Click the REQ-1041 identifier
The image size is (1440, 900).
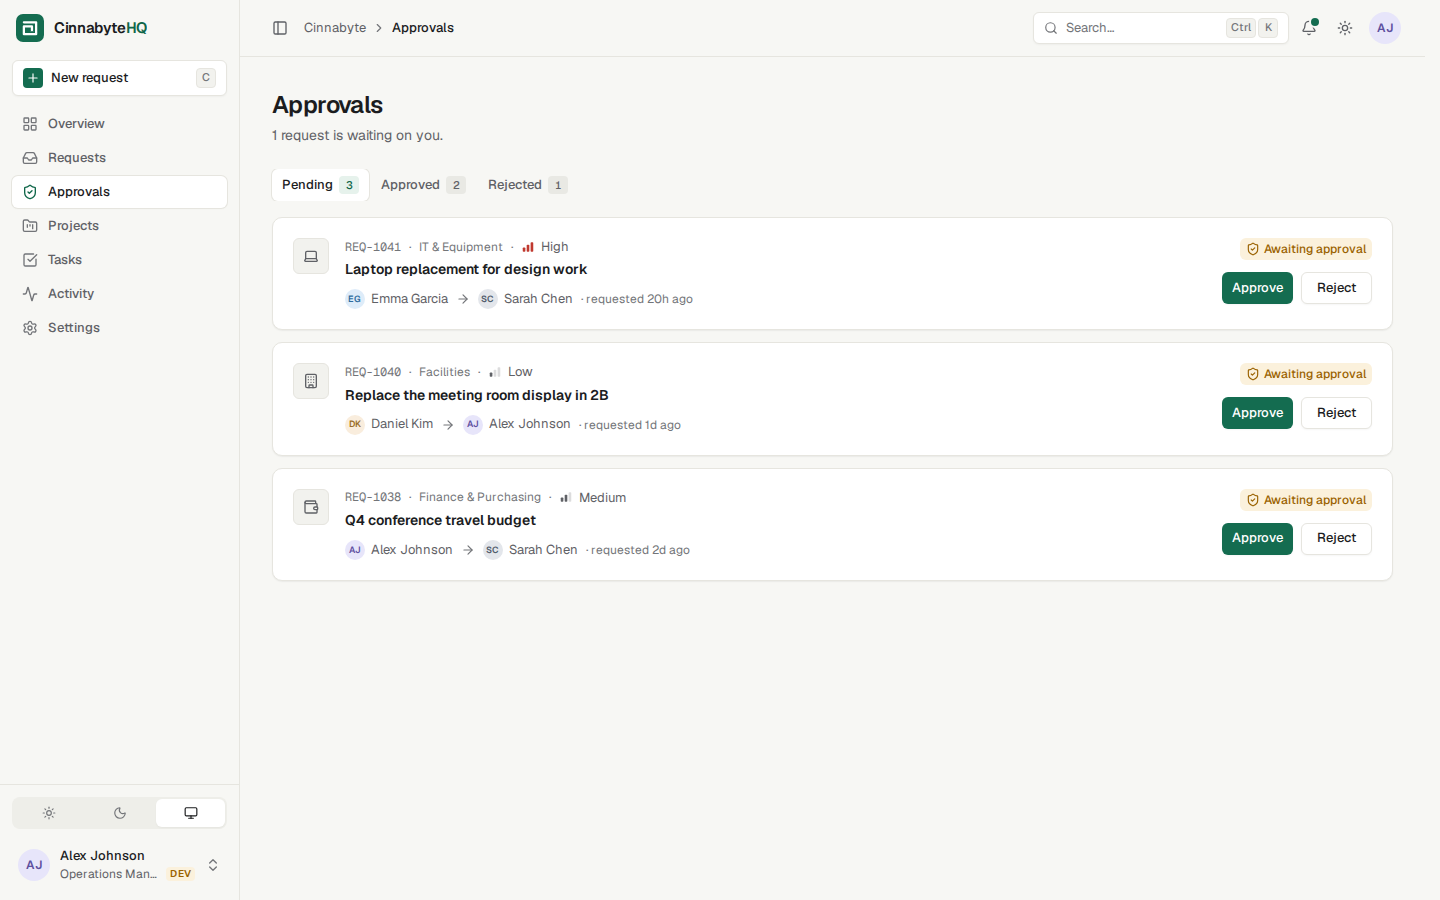pyautogui.click(x=373, y=247)
